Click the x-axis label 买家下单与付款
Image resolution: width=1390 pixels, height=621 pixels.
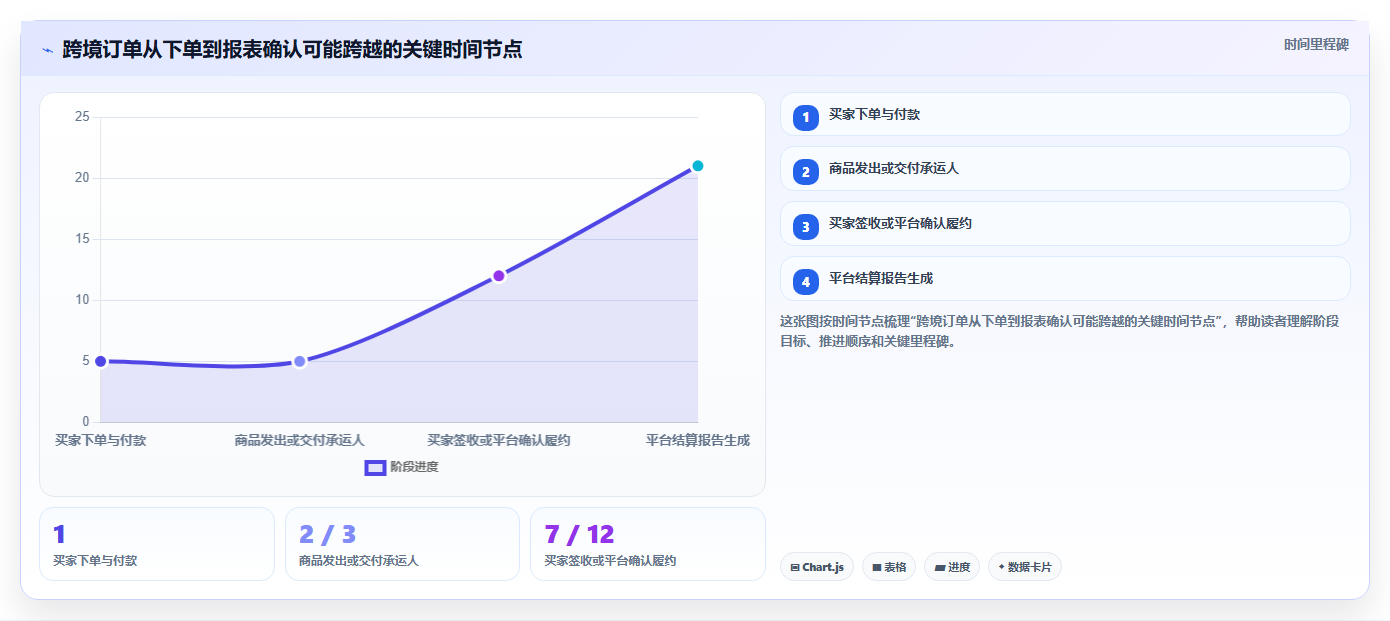pyautogui.click(x=100, y=440)
